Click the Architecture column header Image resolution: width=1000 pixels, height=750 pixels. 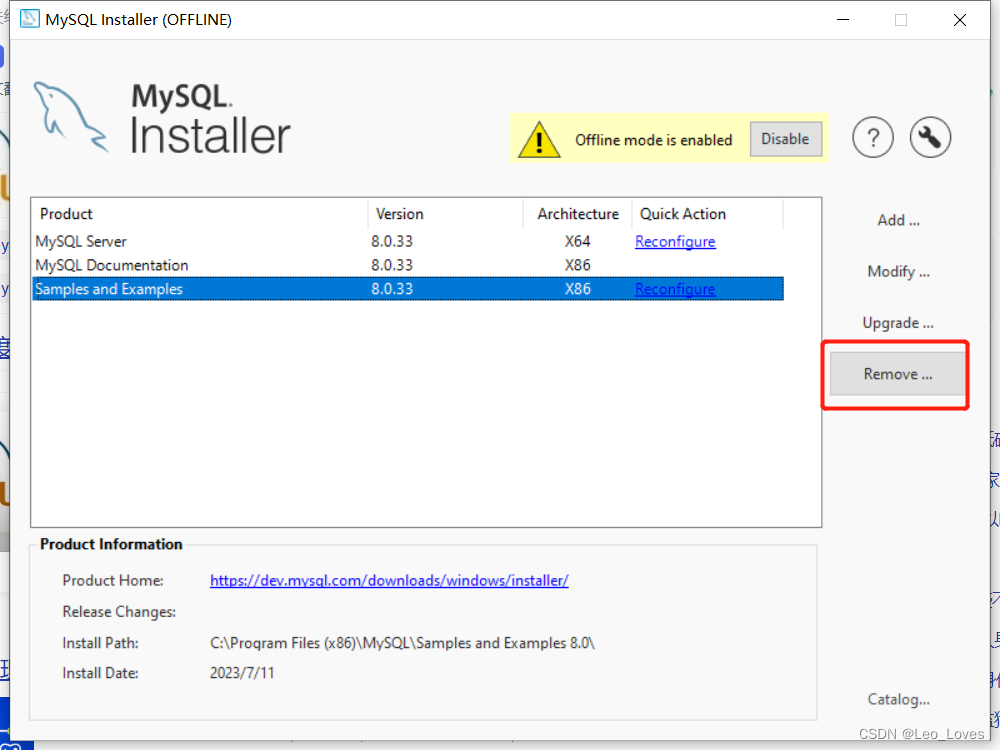click(577, 214)
